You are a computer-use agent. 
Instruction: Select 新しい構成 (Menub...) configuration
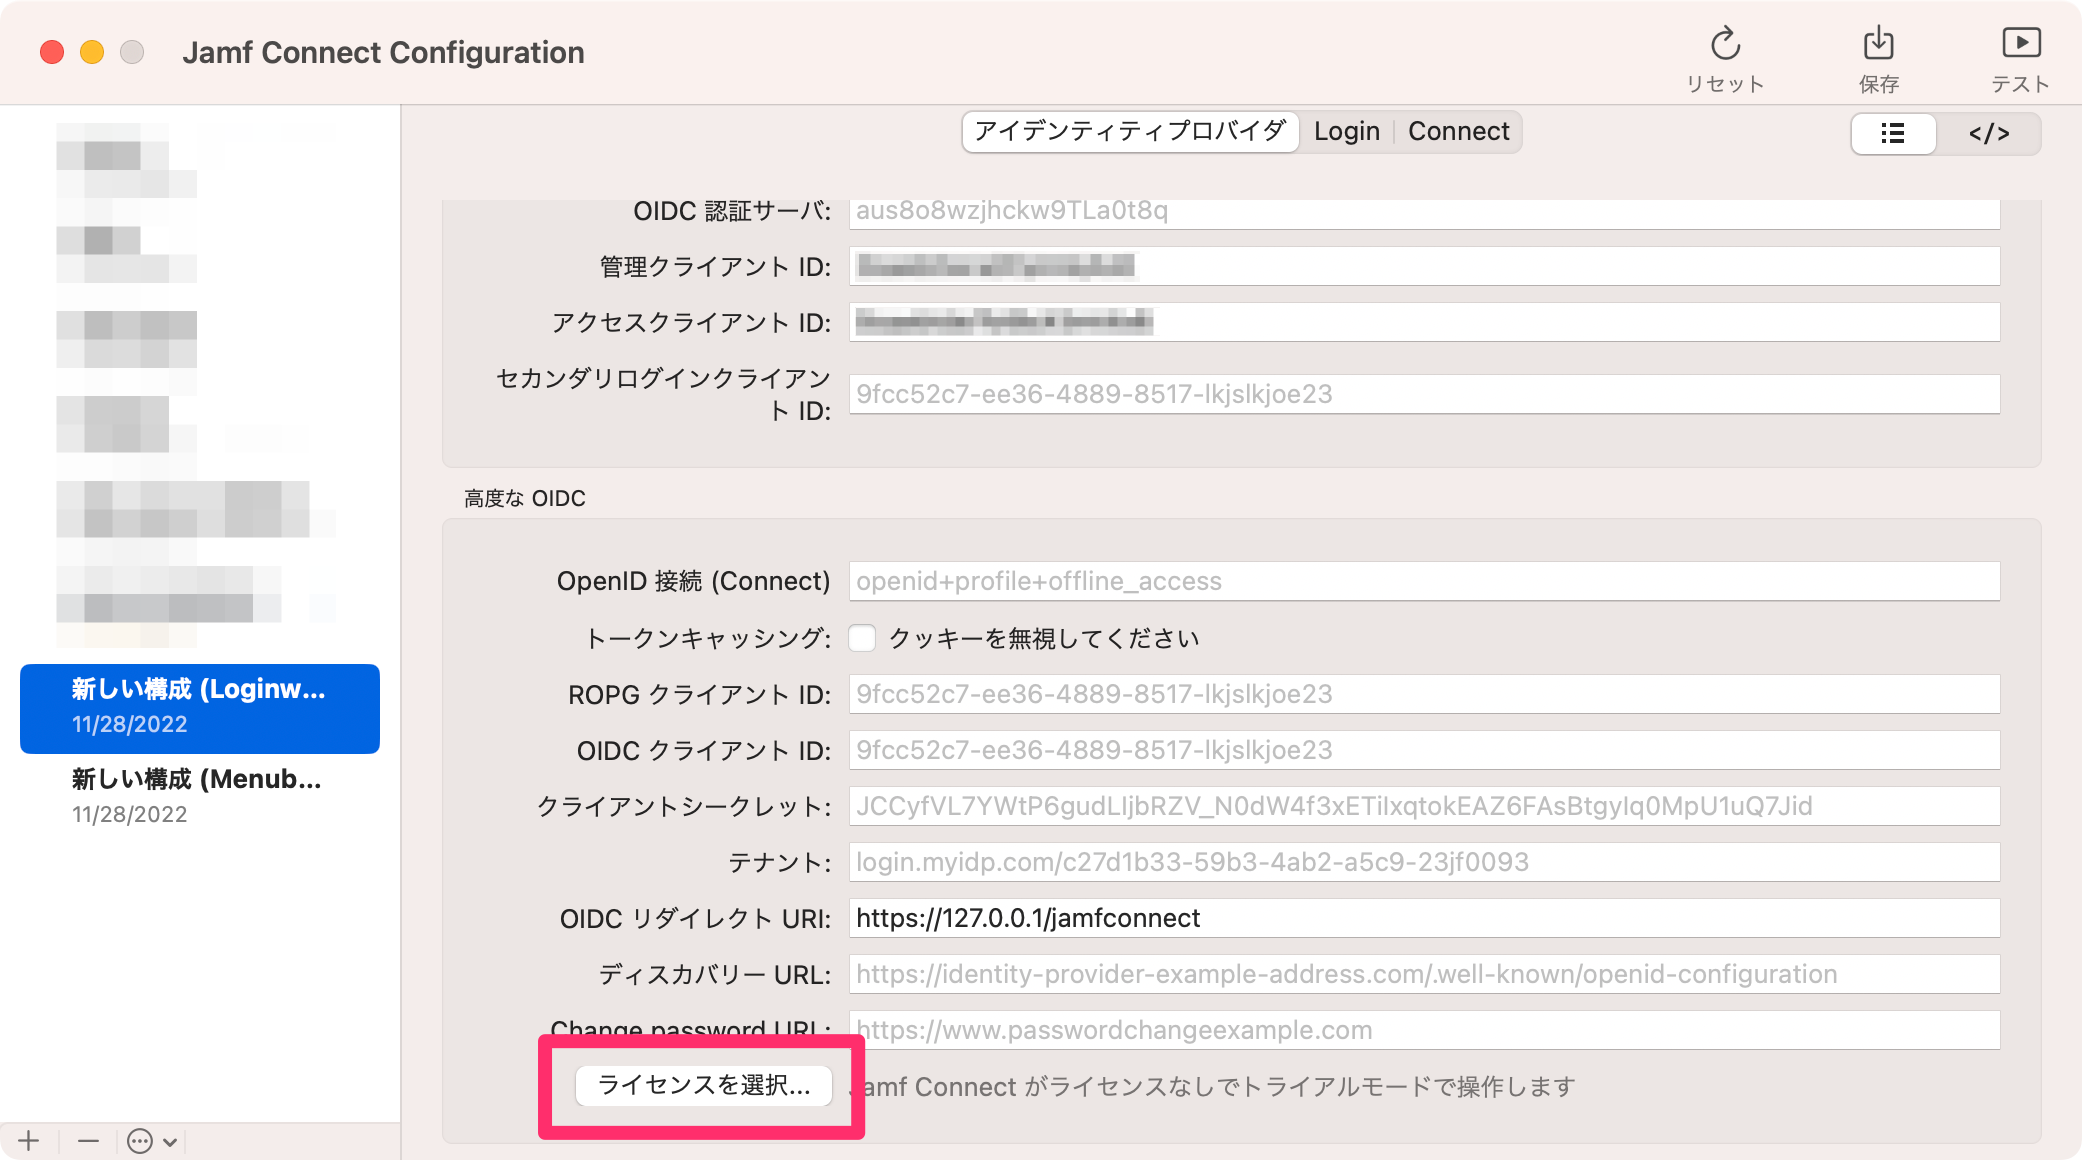[200, 797]
